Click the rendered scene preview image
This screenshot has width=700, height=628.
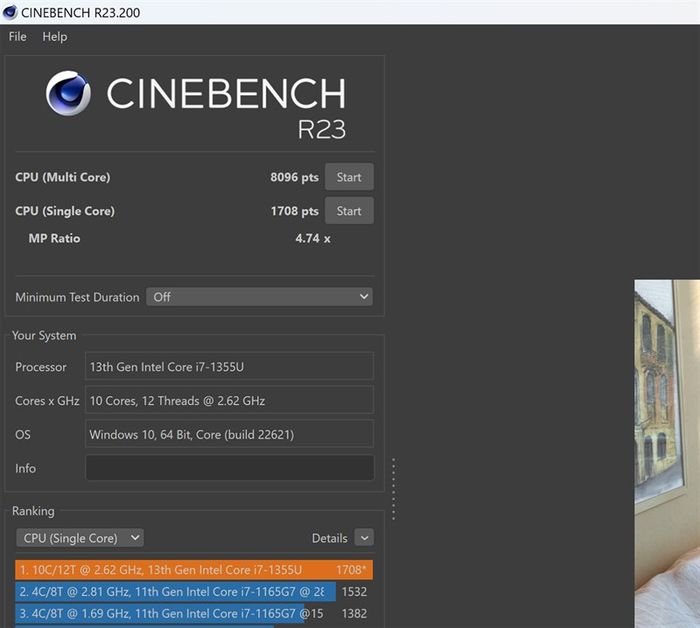coord(667,453)
